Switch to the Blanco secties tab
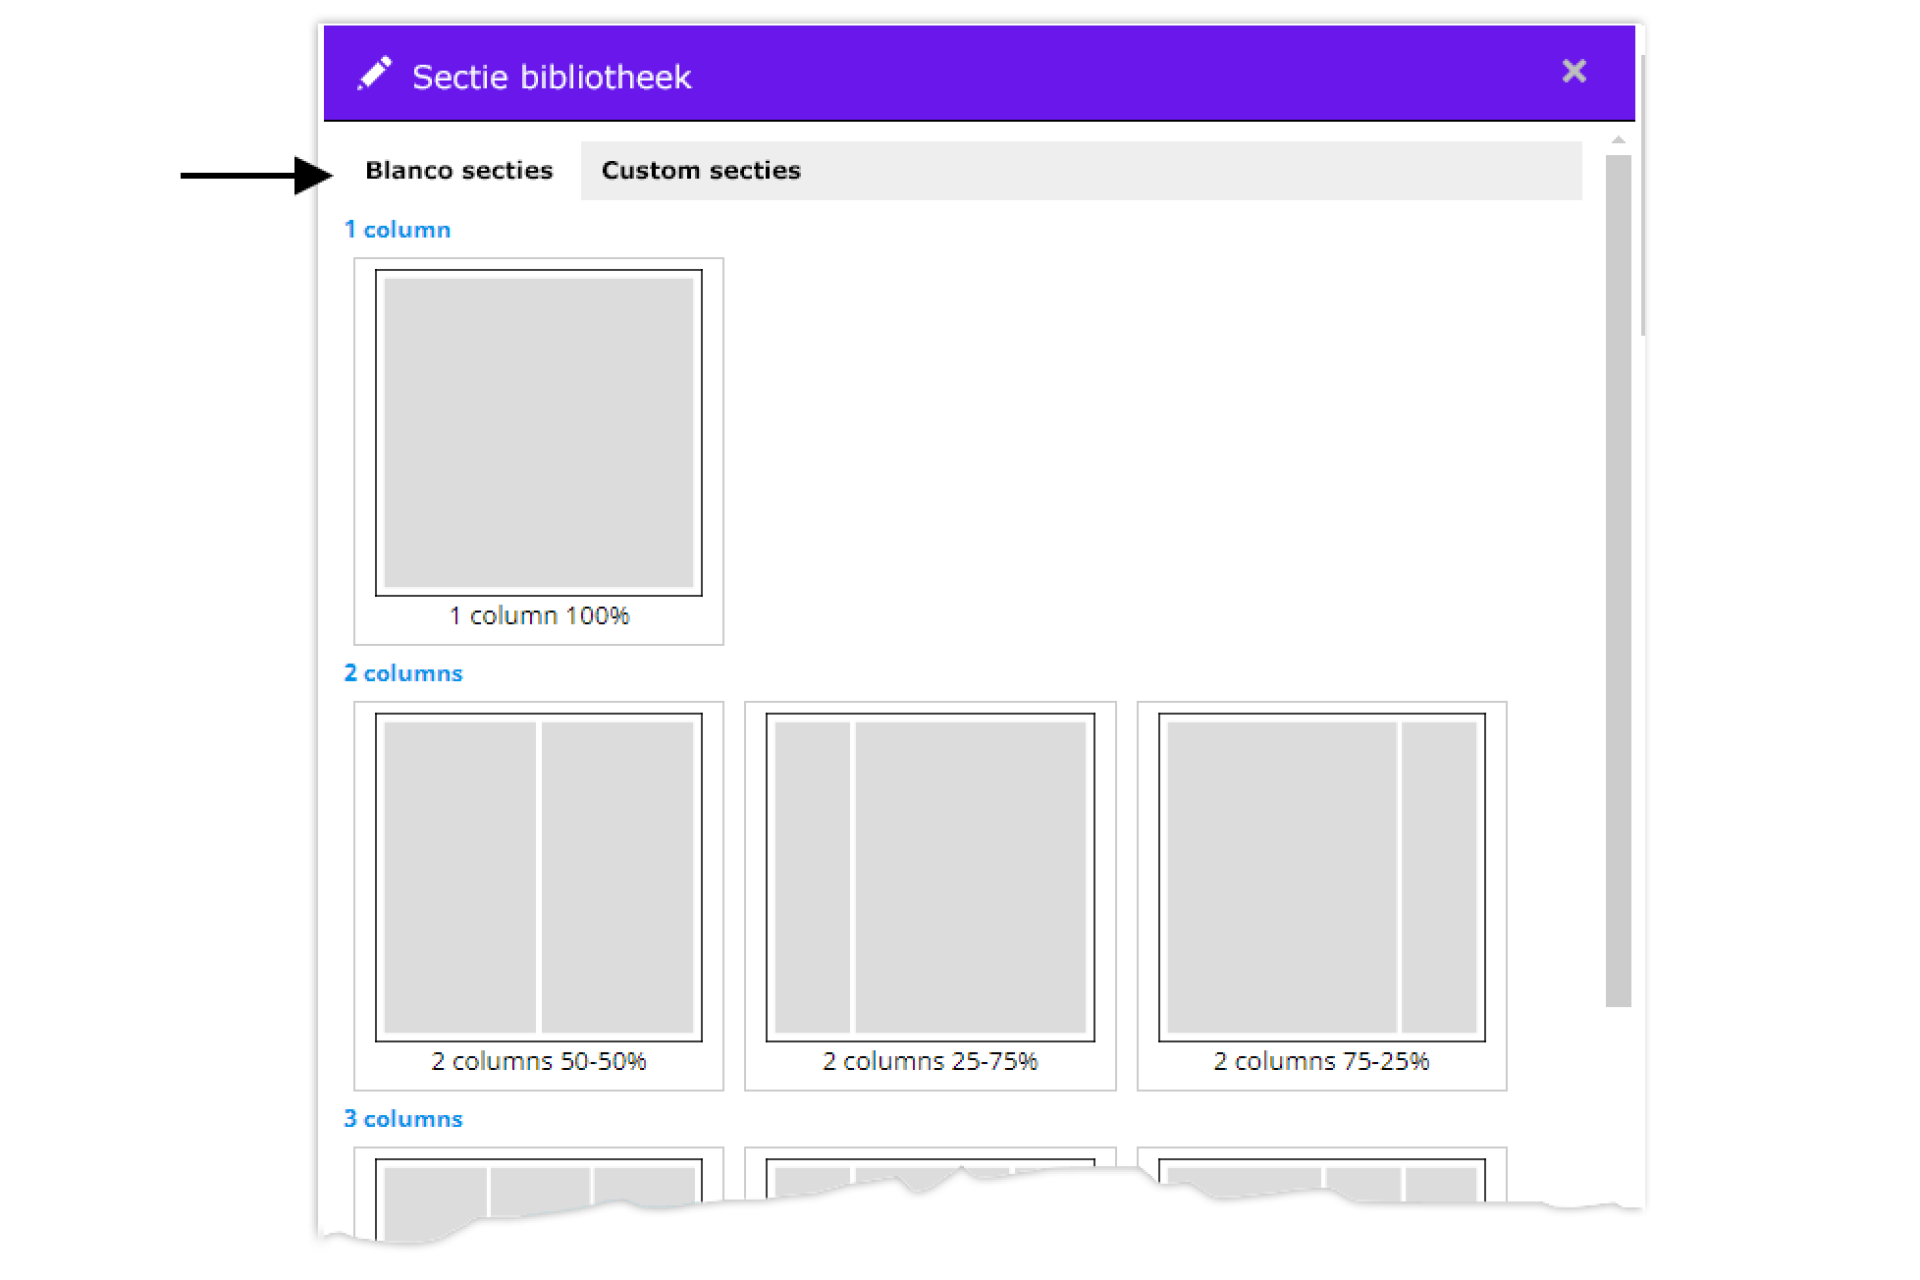Screen dimensions: 1920x1280 coord(459,171)
